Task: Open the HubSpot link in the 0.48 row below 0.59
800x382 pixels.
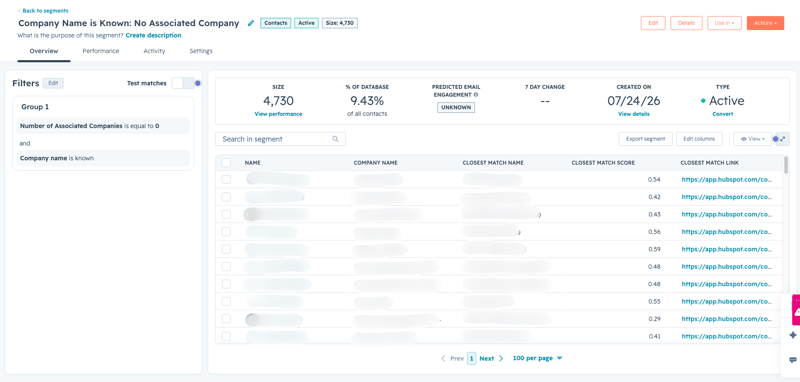Action: pos(727,266)
